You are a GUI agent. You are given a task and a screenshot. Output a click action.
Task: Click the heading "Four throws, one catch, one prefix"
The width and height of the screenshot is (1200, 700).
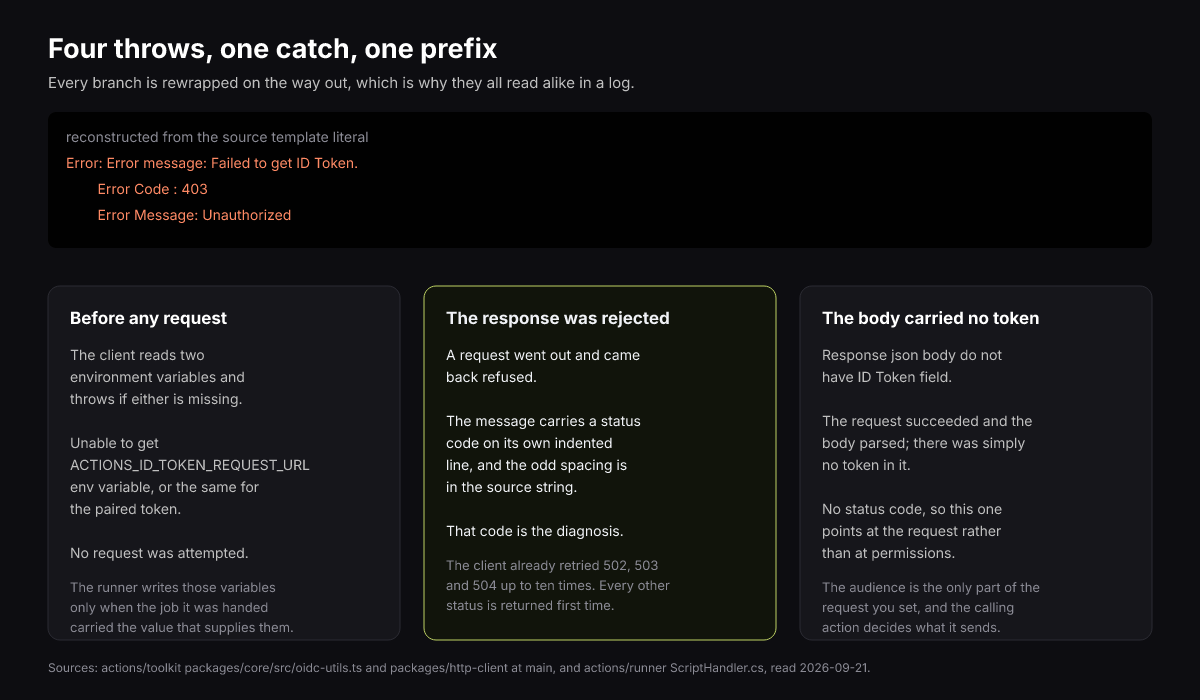272,48
